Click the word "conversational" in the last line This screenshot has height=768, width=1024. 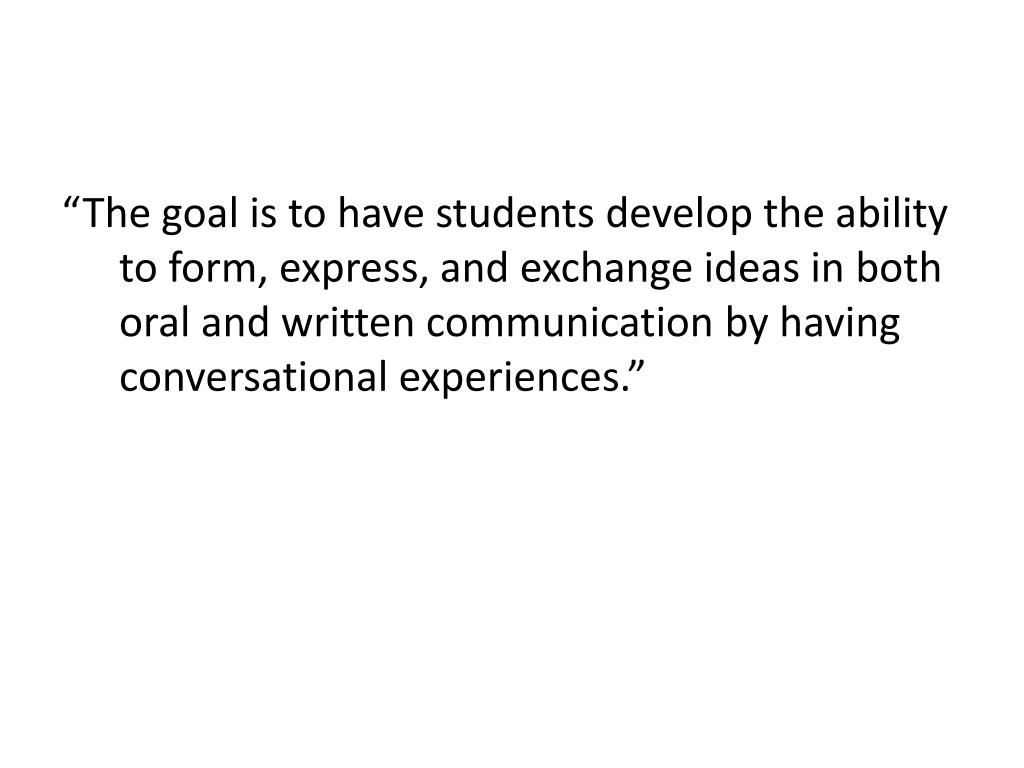coord(249,376)
